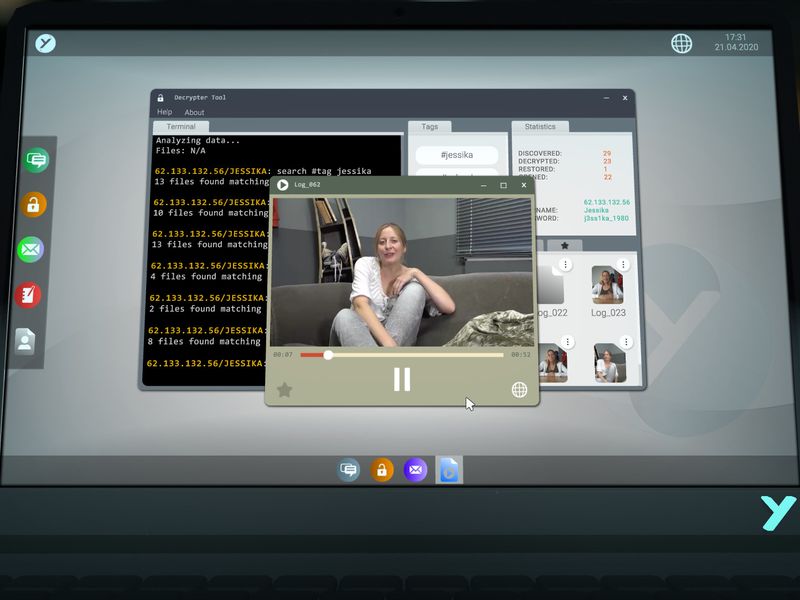This screenshot has width=800, height=600.
Task: Close the Decrypter Tool window
Action: pyautogui.click(x=625, y=98)
